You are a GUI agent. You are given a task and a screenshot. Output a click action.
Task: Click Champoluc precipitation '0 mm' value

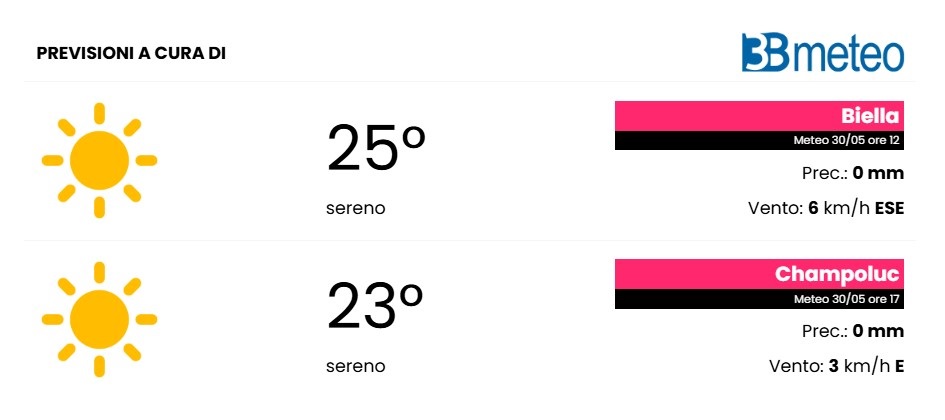[878, 331]
